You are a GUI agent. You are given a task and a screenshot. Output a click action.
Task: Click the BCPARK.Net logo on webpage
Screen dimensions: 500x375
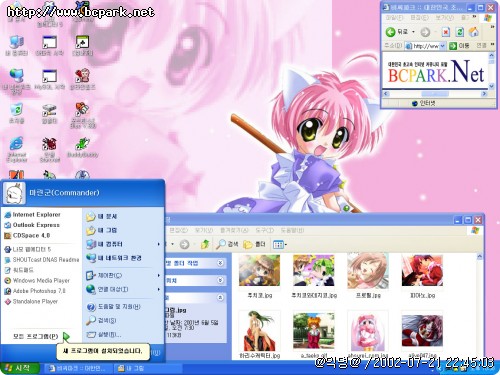click(x=436, y=71)
